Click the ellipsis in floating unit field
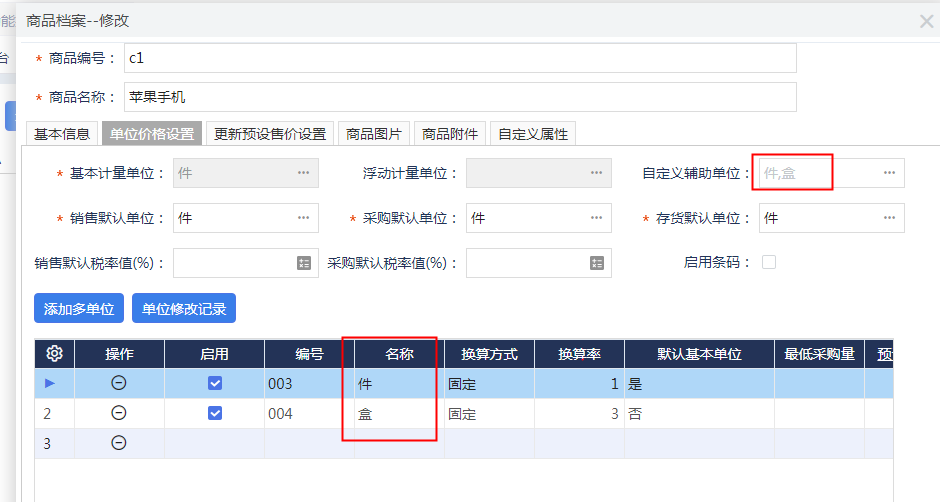940x502 pixels. [597, 173]
